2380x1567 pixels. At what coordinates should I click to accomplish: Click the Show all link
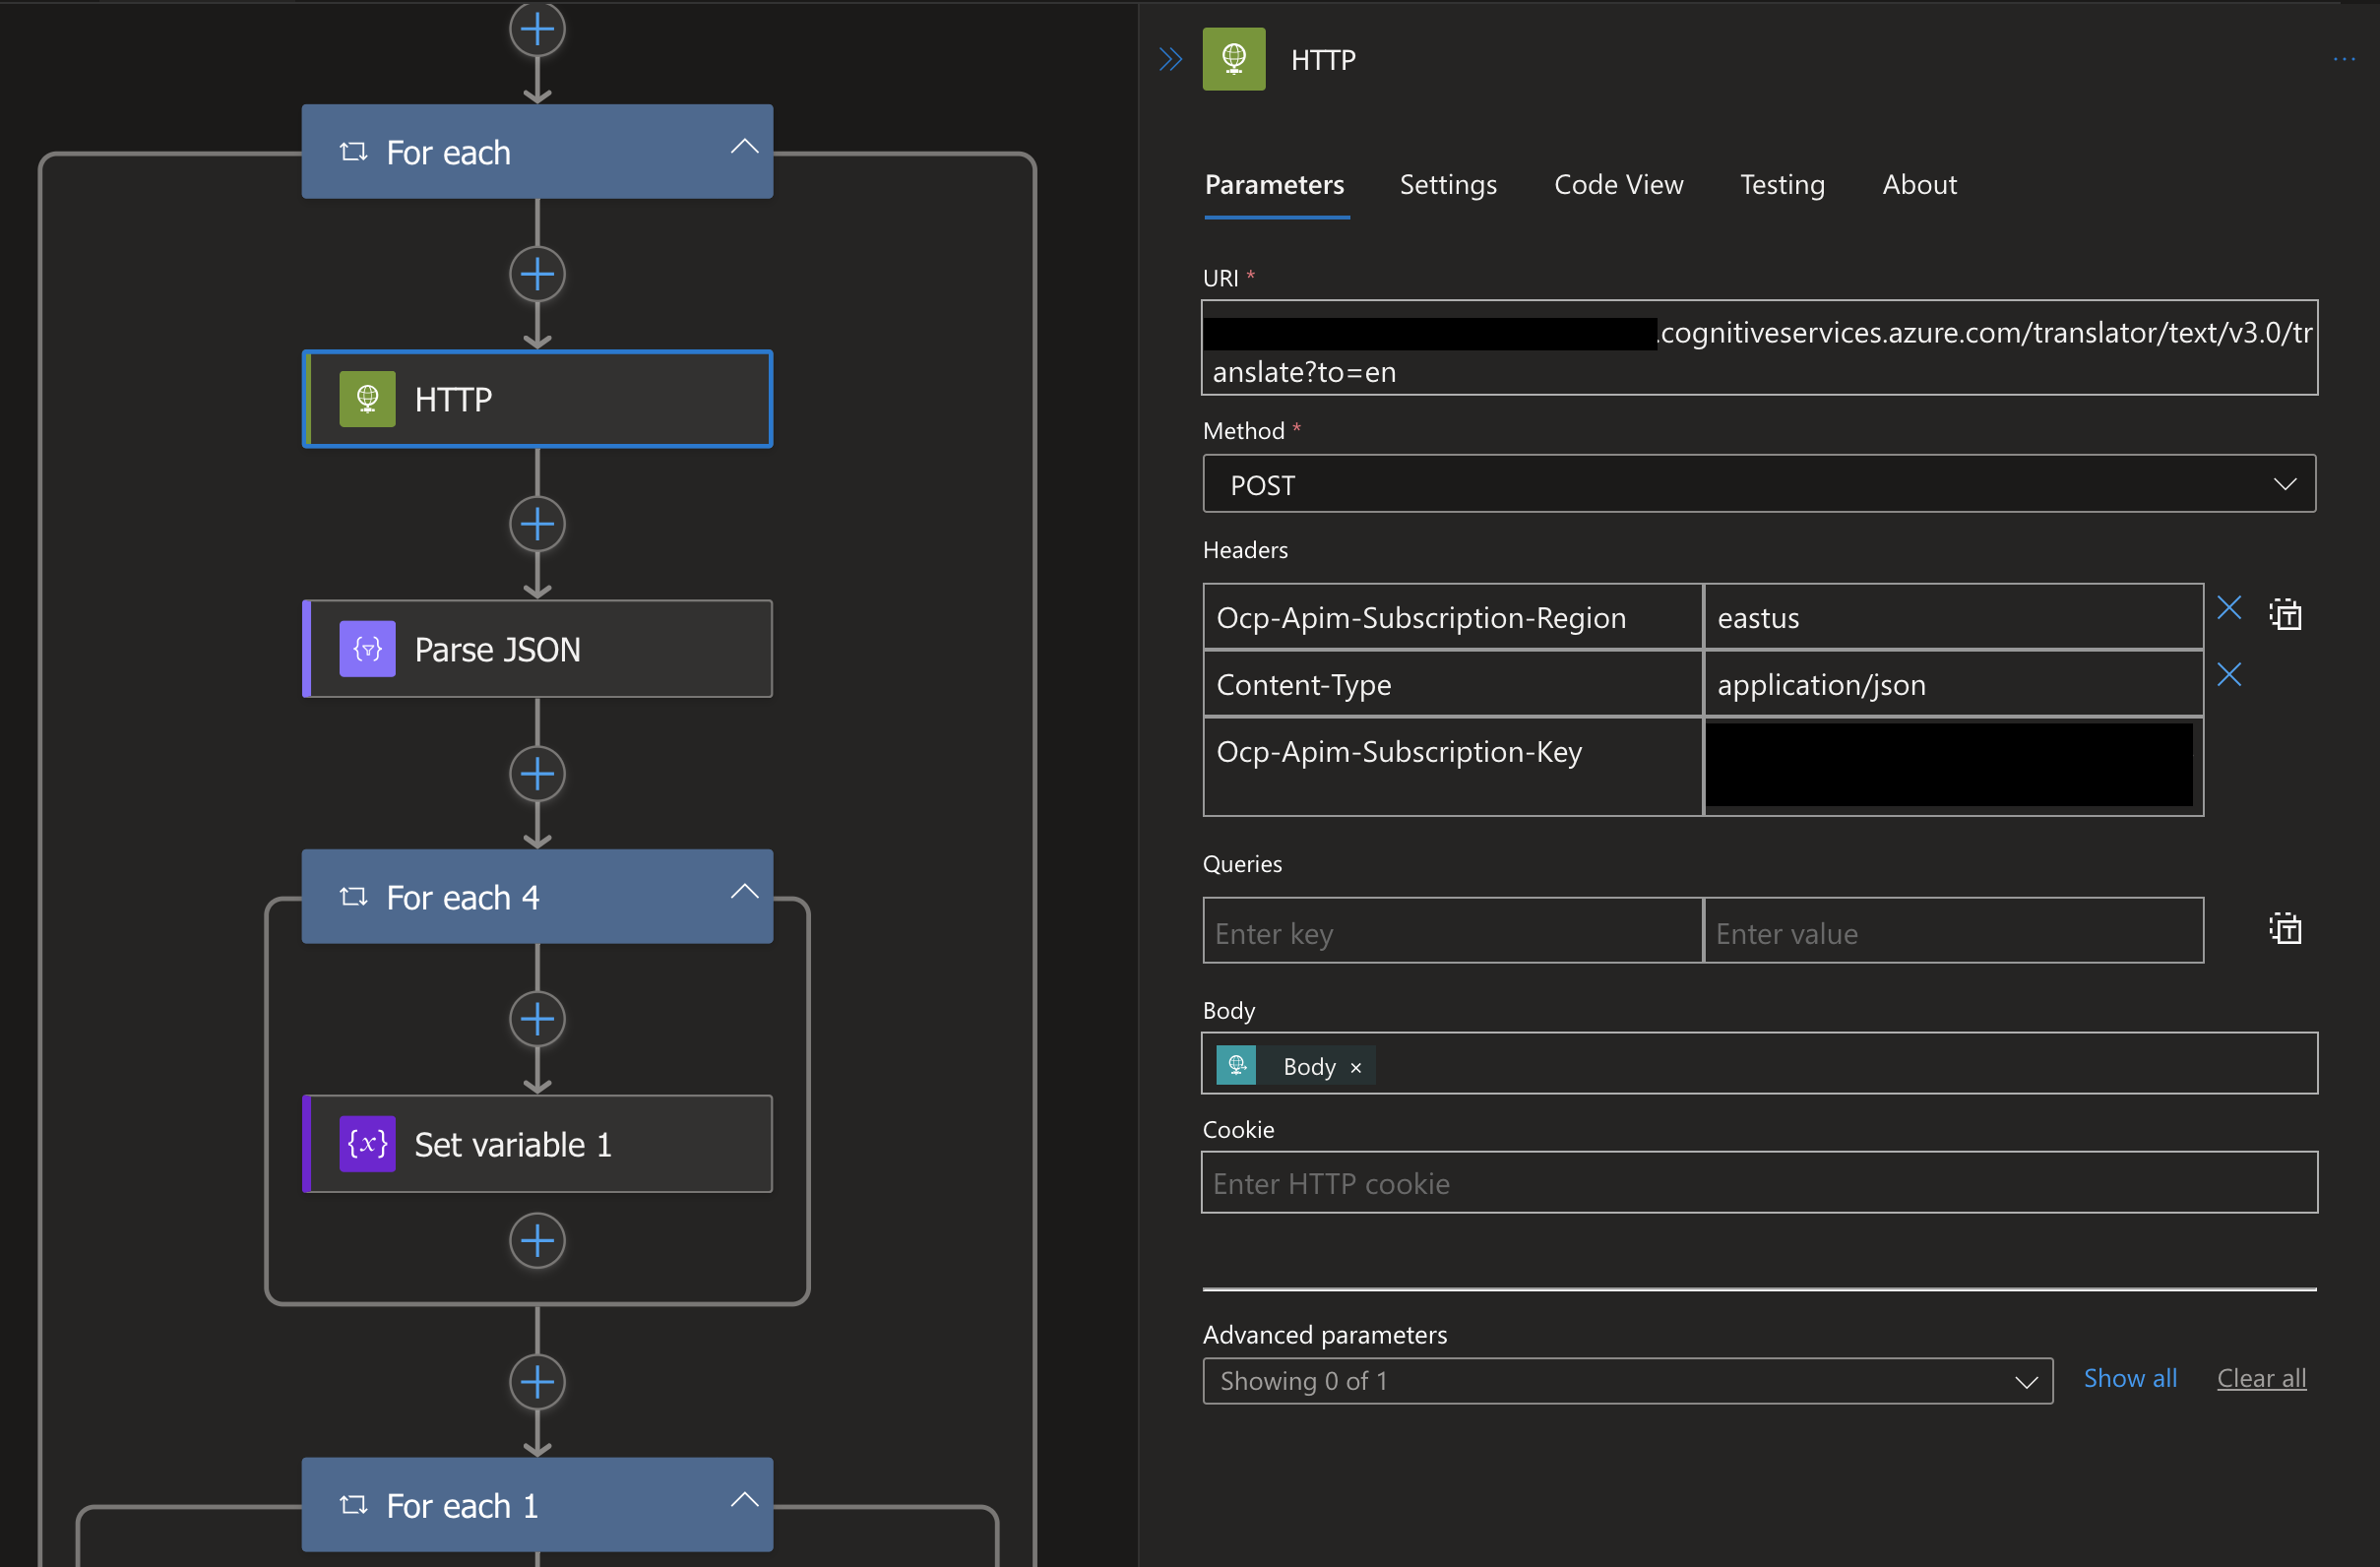click(2129, 1378)
